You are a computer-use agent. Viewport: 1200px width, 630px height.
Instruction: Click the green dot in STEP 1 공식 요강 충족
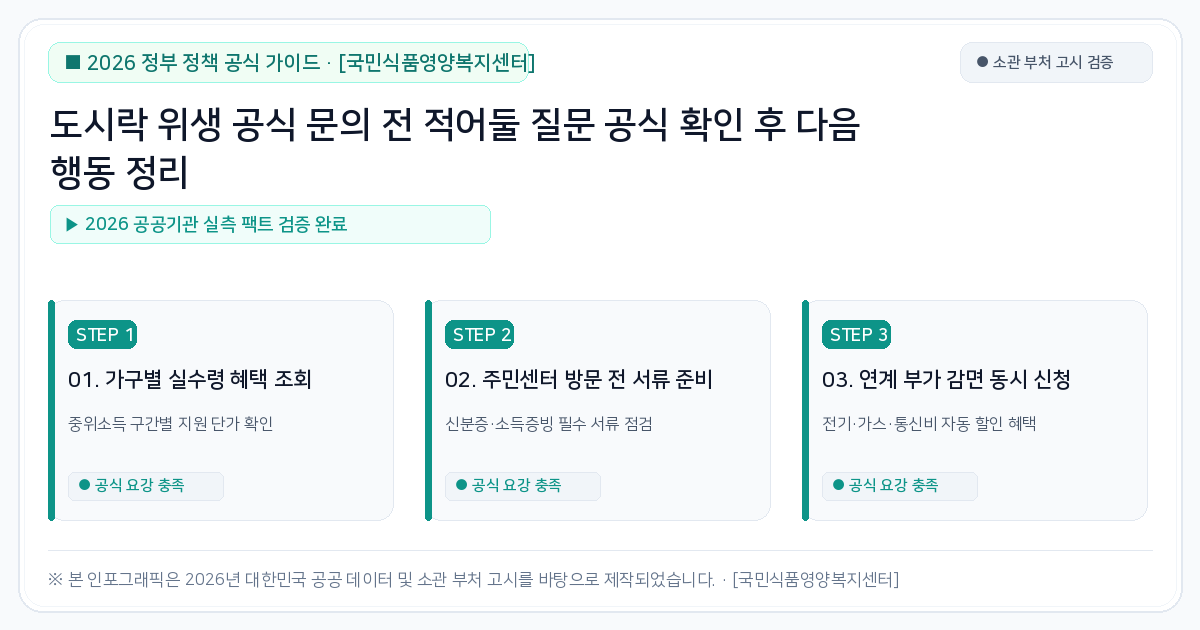84,485
